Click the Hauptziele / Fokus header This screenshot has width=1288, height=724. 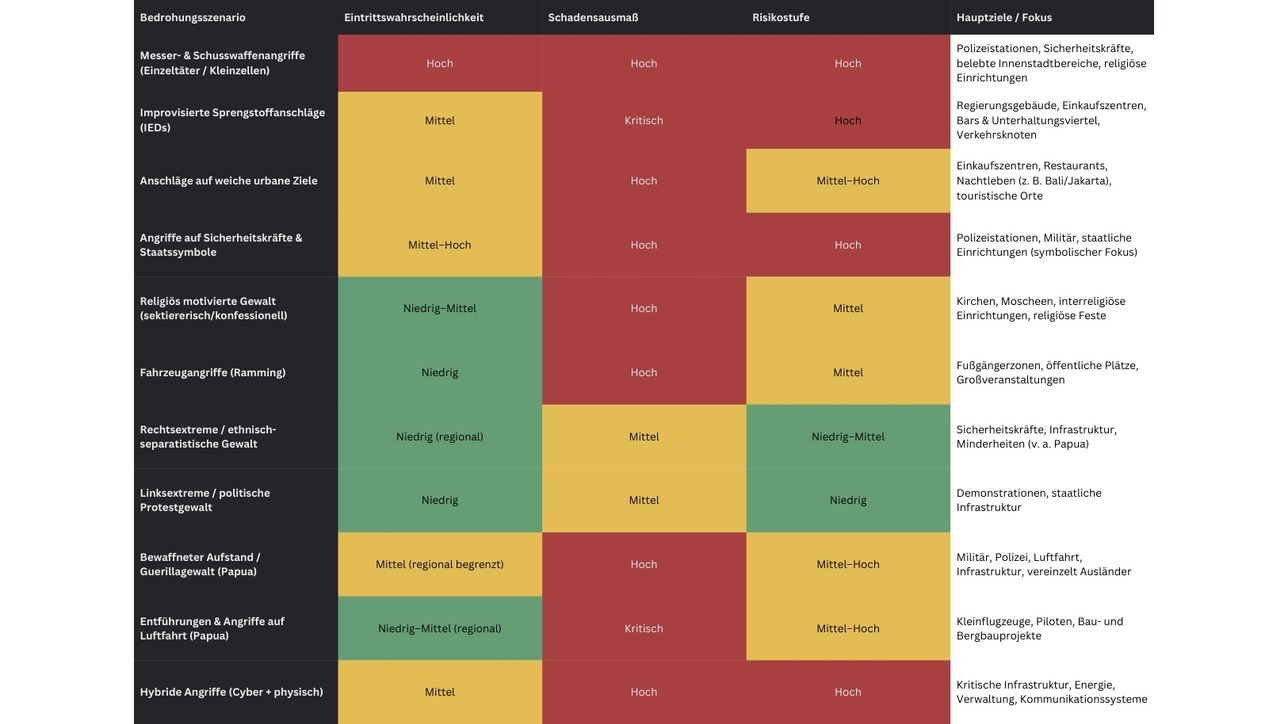click(x=1004, y=17)
